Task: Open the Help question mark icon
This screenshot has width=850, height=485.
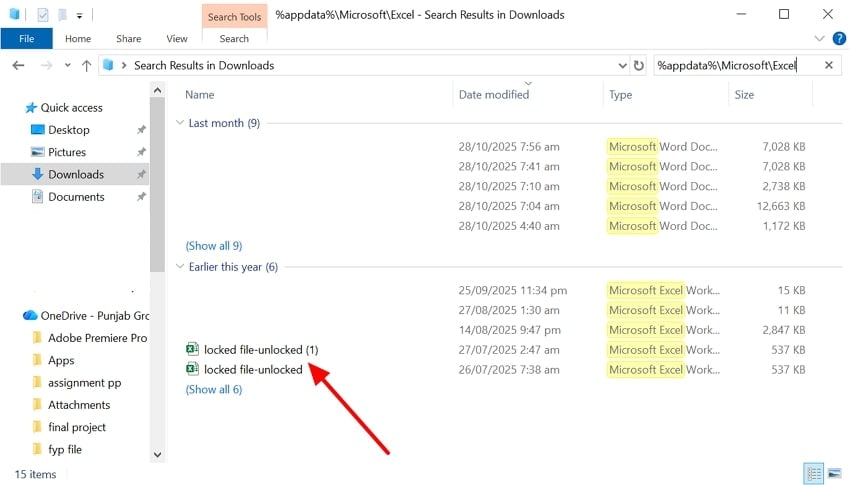Action: pyautogui.click(x=839, y=38)
